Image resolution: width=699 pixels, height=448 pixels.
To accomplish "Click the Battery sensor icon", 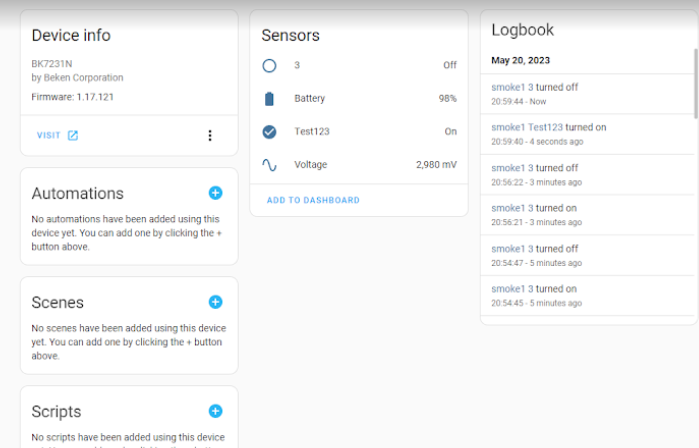I will 269,99.
